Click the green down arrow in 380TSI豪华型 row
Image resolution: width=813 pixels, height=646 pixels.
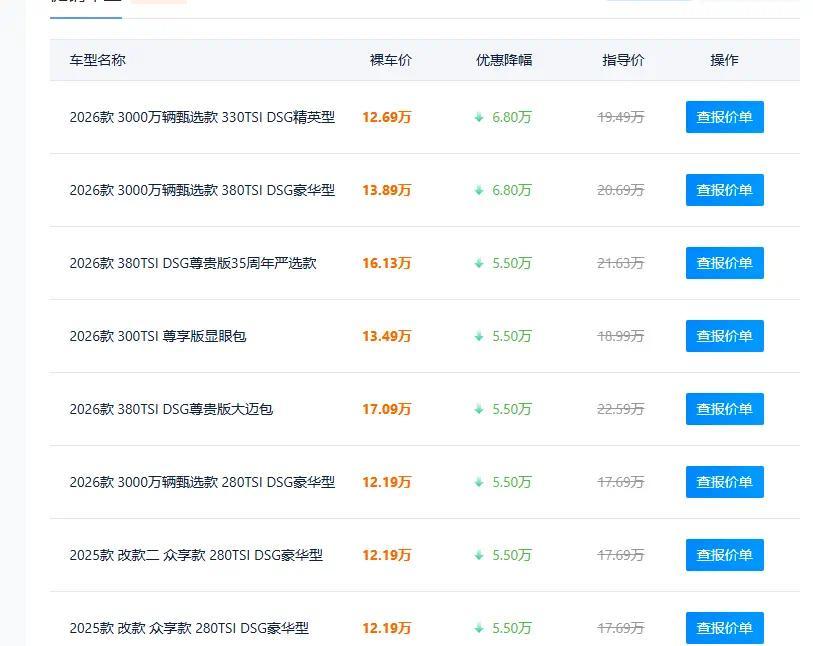479,191
